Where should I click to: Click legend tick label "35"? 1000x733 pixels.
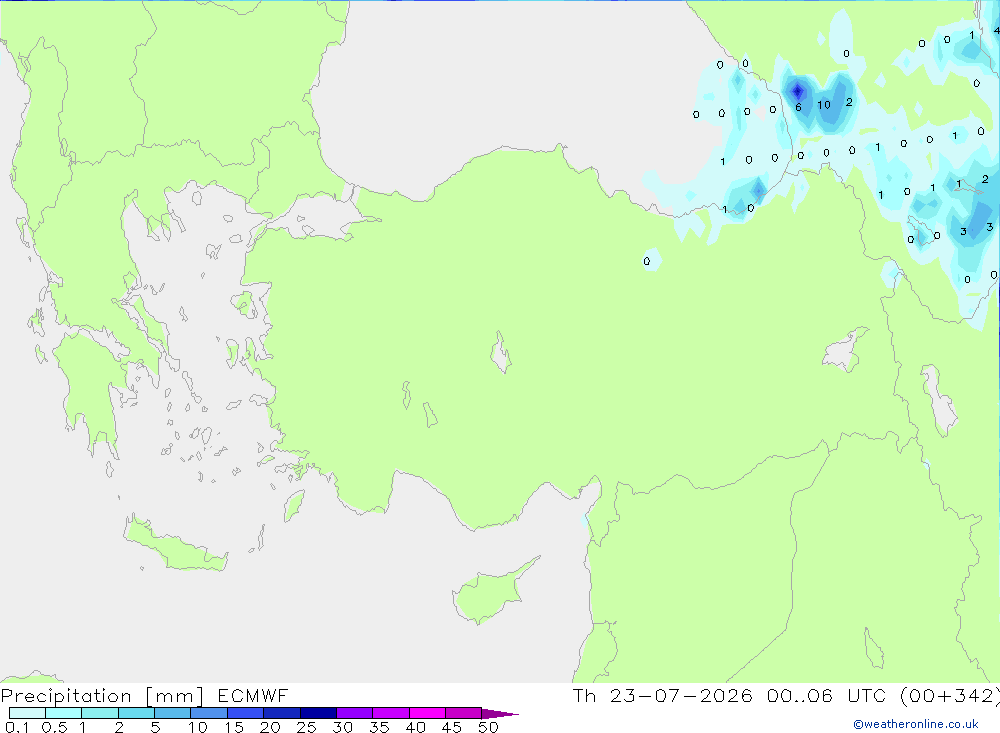pos(379,727)
